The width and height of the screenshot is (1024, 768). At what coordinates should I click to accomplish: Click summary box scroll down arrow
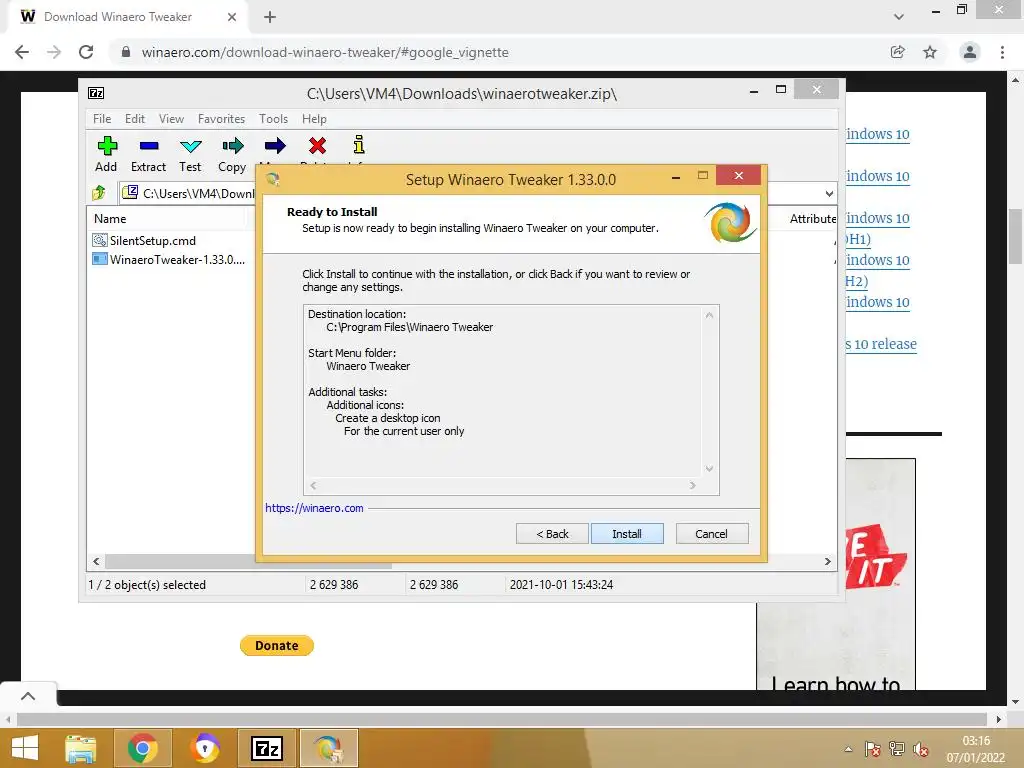(x=709, y=468)
